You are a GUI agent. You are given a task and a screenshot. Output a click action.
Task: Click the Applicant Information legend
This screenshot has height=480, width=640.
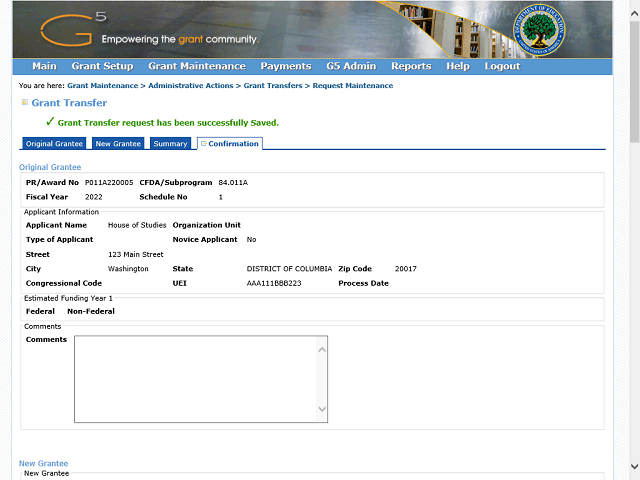[61, 212]
